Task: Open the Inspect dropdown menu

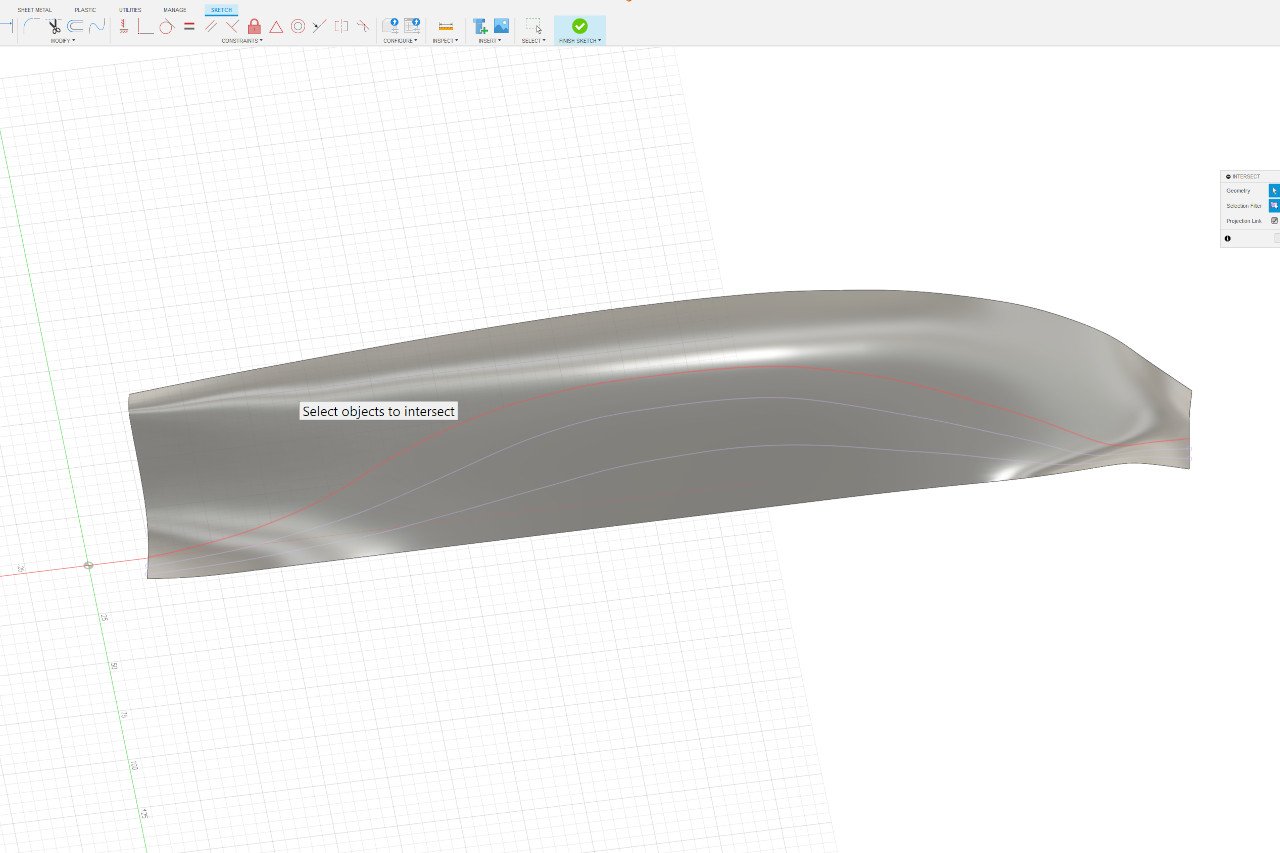Action: [445, 41]
